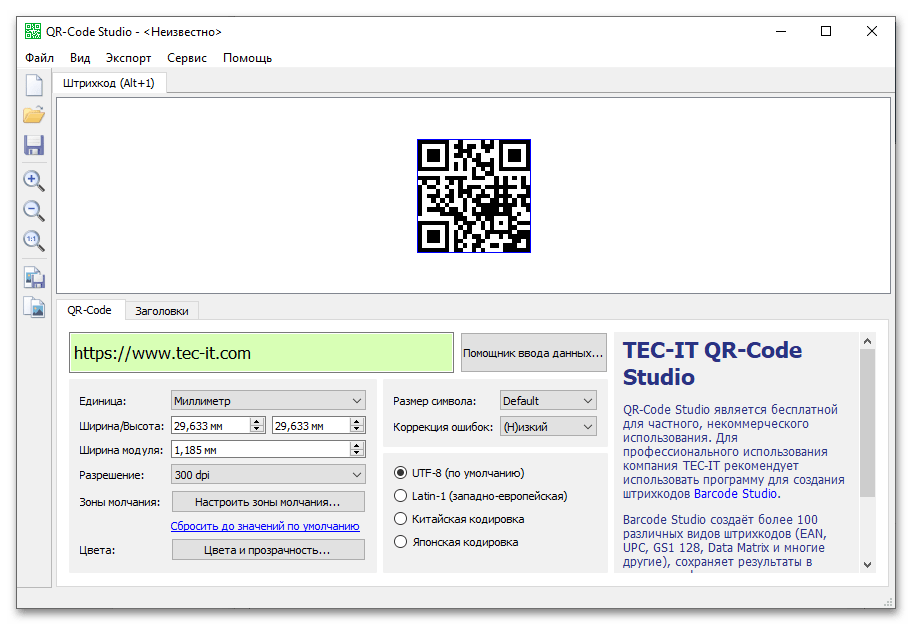Expand the Разрешение 300 dpi dropdown
Viewport: 912px width, 625px height.
click(268, 475)
